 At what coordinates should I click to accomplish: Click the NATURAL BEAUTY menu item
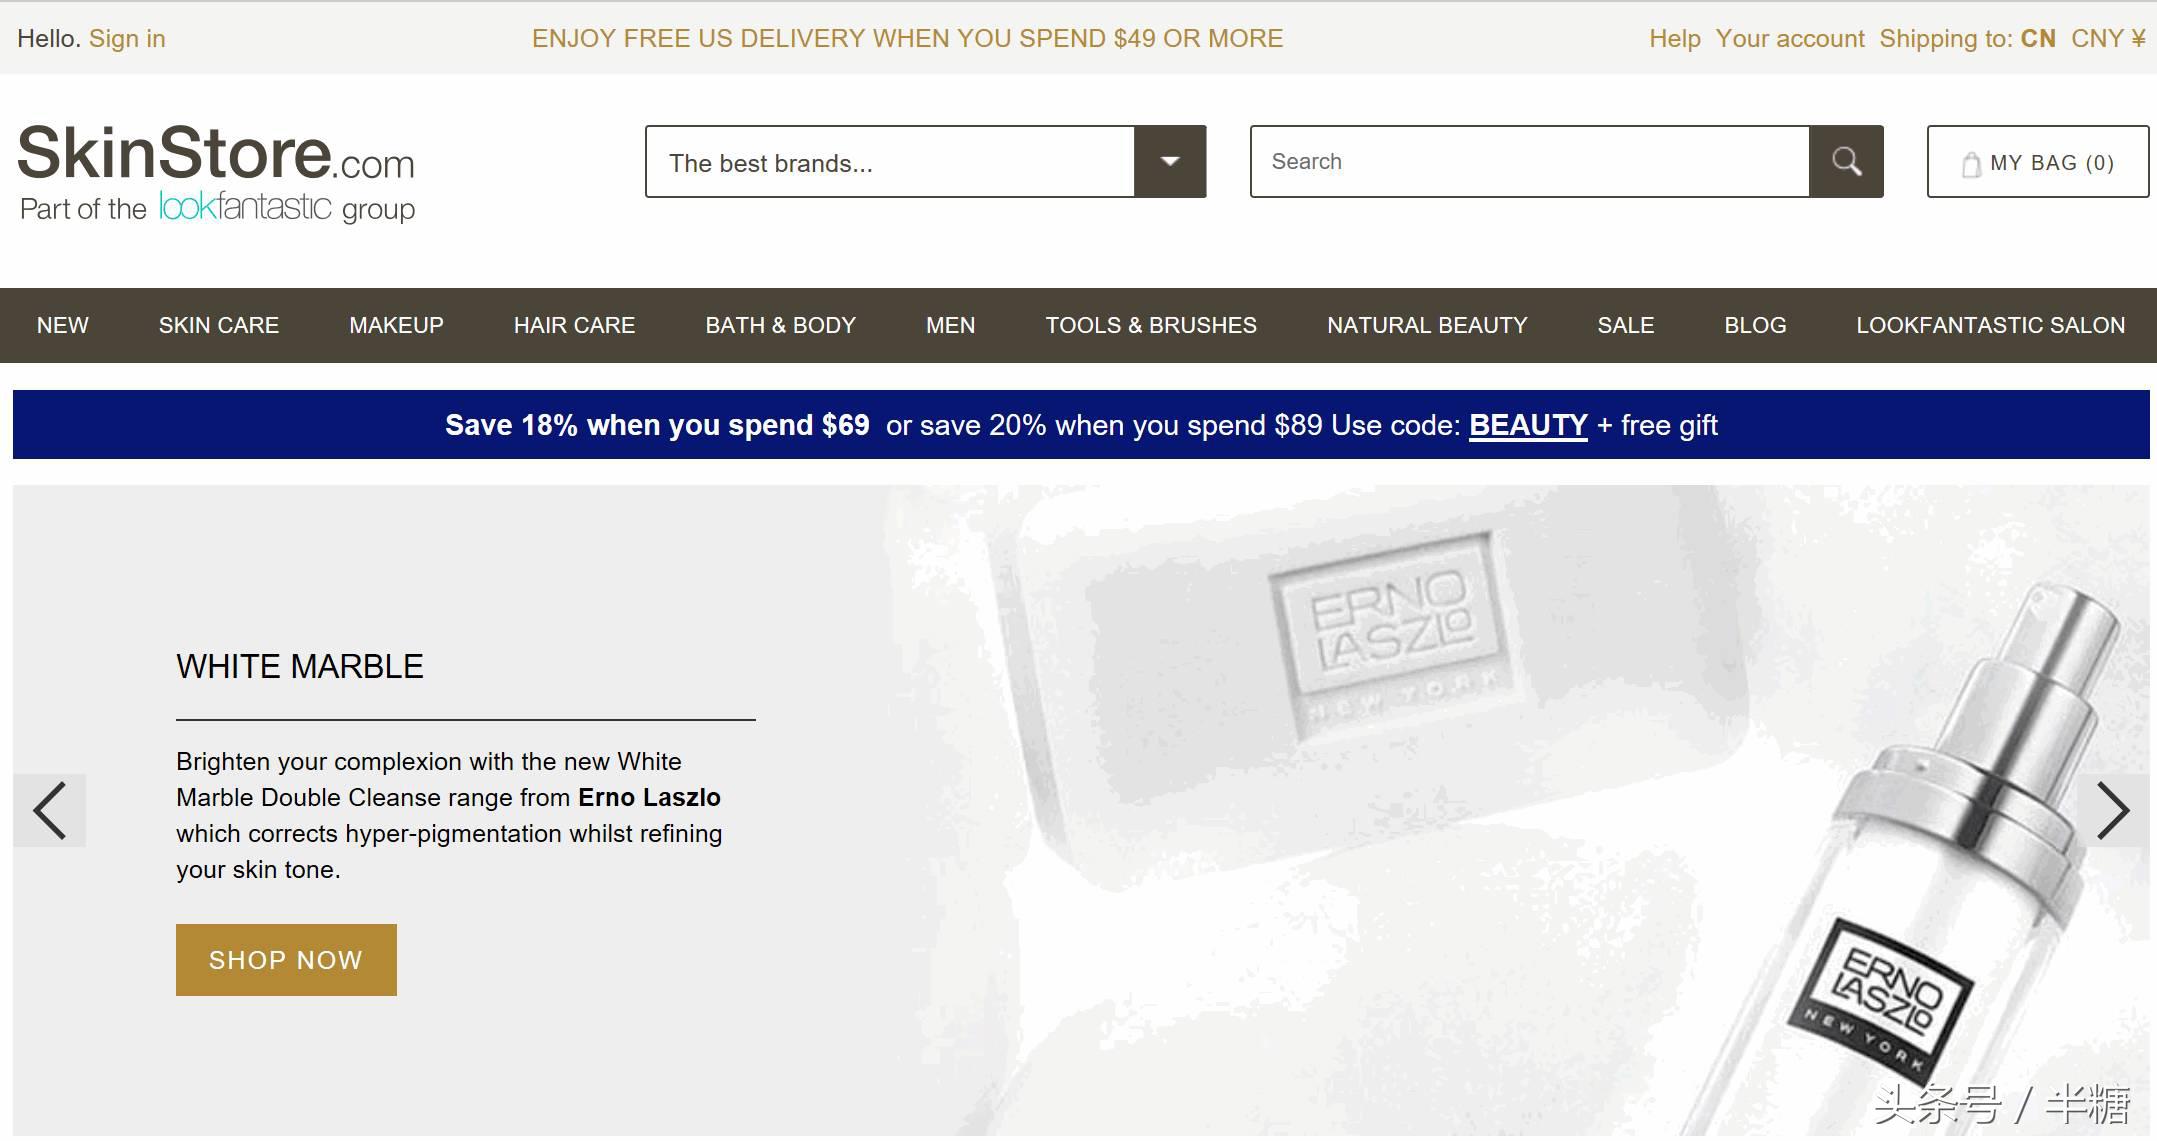(1427, 325)
